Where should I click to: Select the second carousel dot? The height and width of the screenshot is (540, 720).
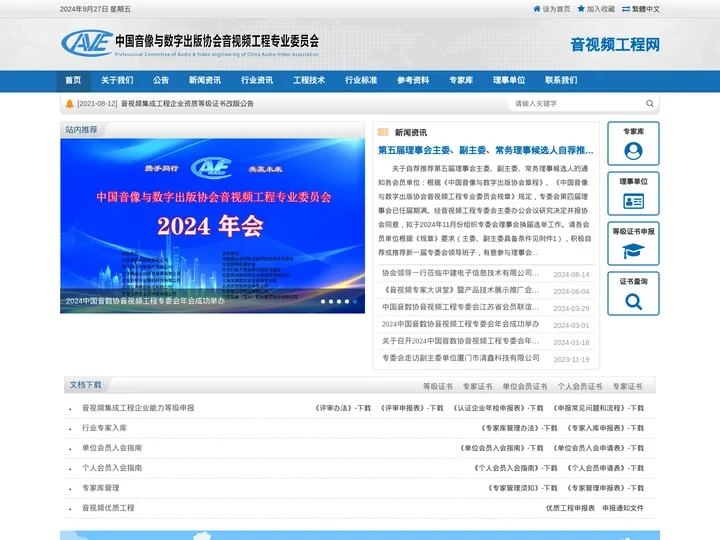point(331,302)
